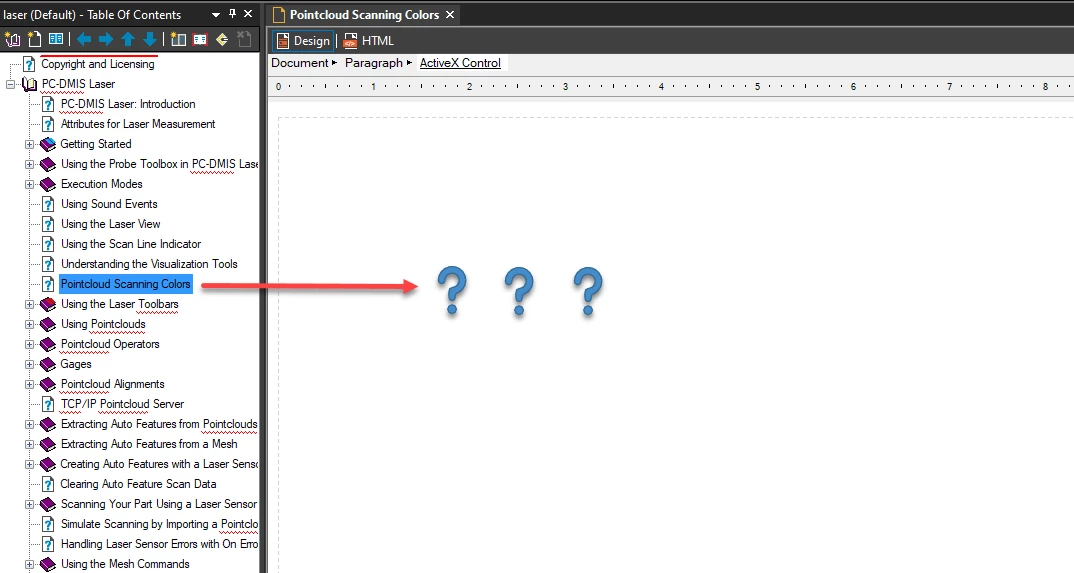This screenshot has height=573, width=1074.
Task: Expand Extracting Auto Features from a Mesh
Action: (x=29, y=444)
